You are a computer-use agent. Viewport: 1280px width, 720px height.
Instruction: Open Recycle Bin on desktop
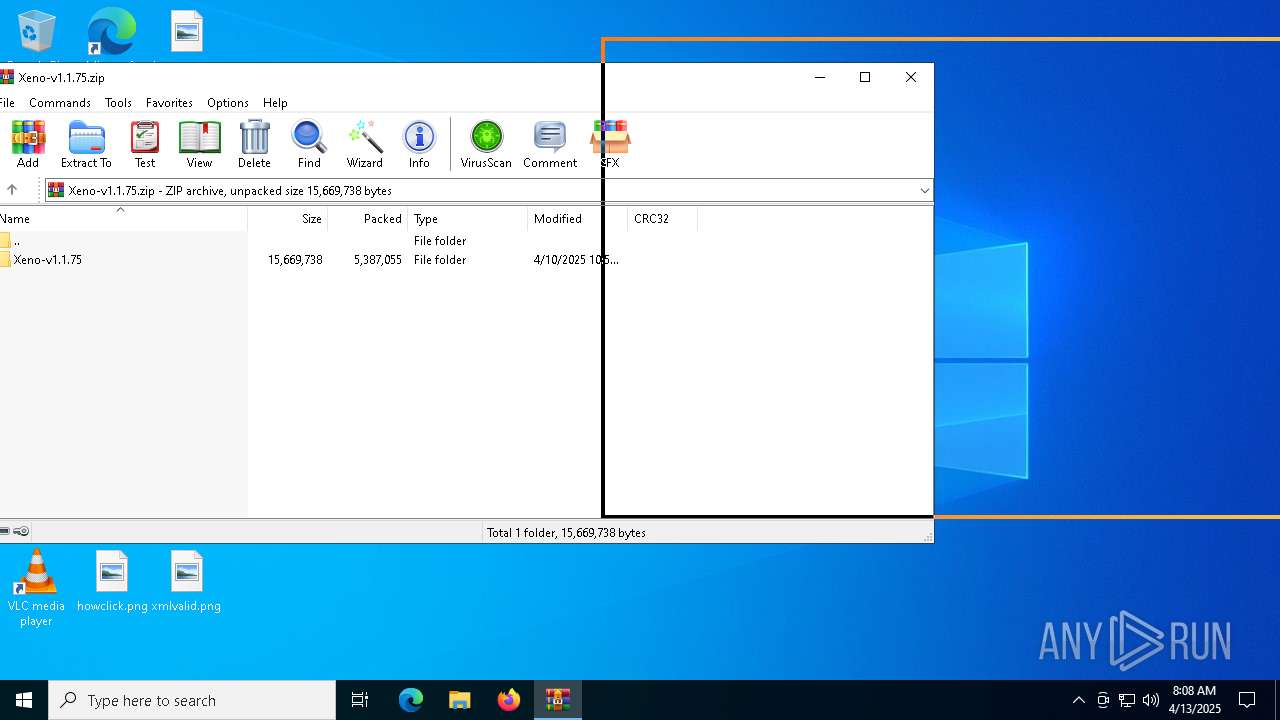36,33
